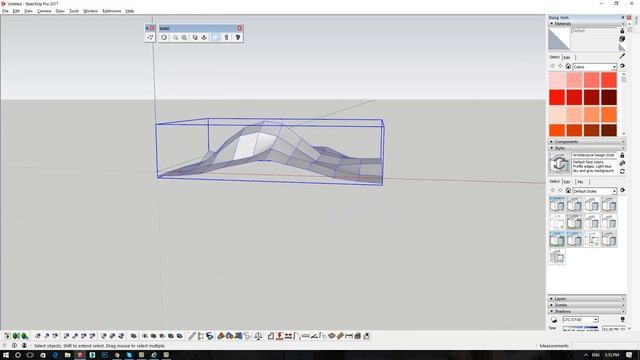This screenshot has height=360, width=640.
Task: Open the Draw menu
Action: [x=60, y=11]
